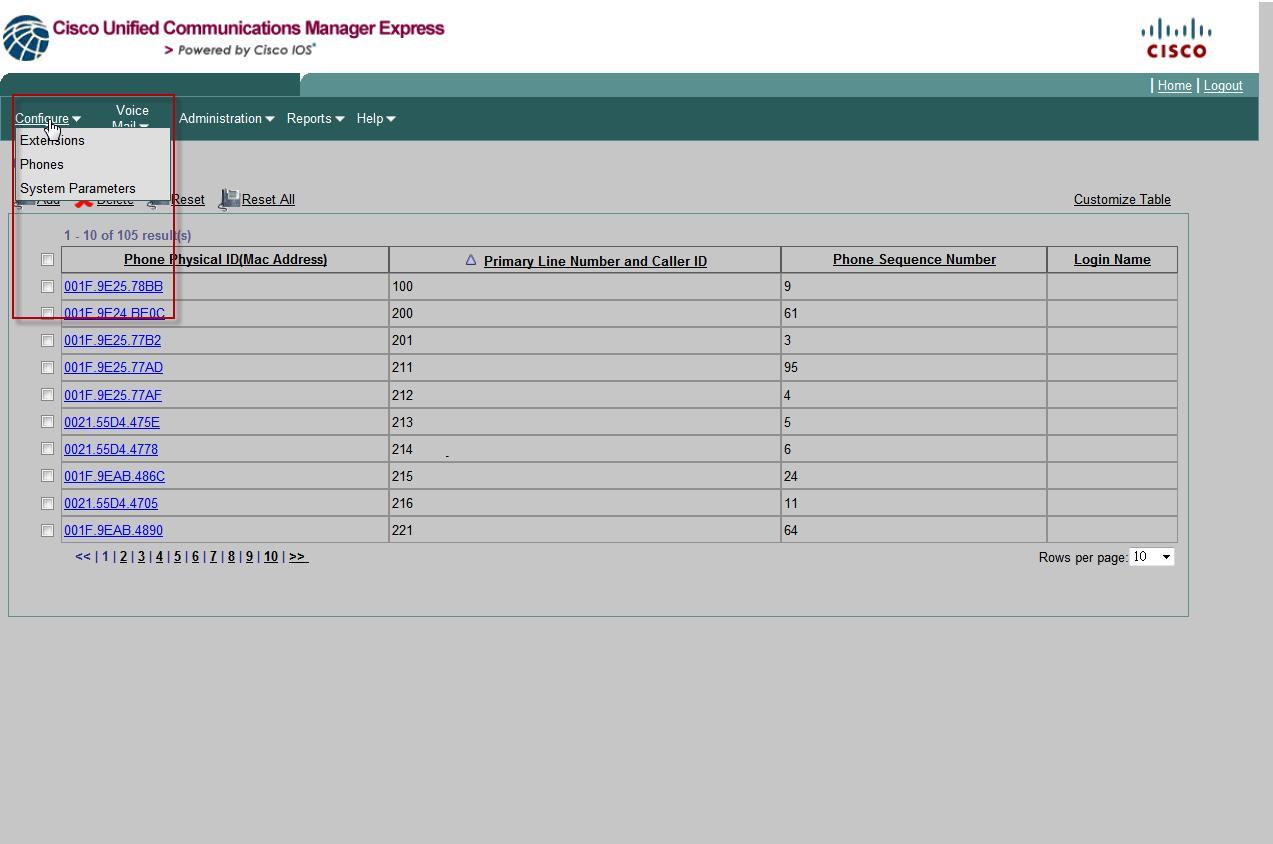Click the sort triangle on Primary Line Number column
Viewport: 1273px width, 844px height.
coord(471,260)
